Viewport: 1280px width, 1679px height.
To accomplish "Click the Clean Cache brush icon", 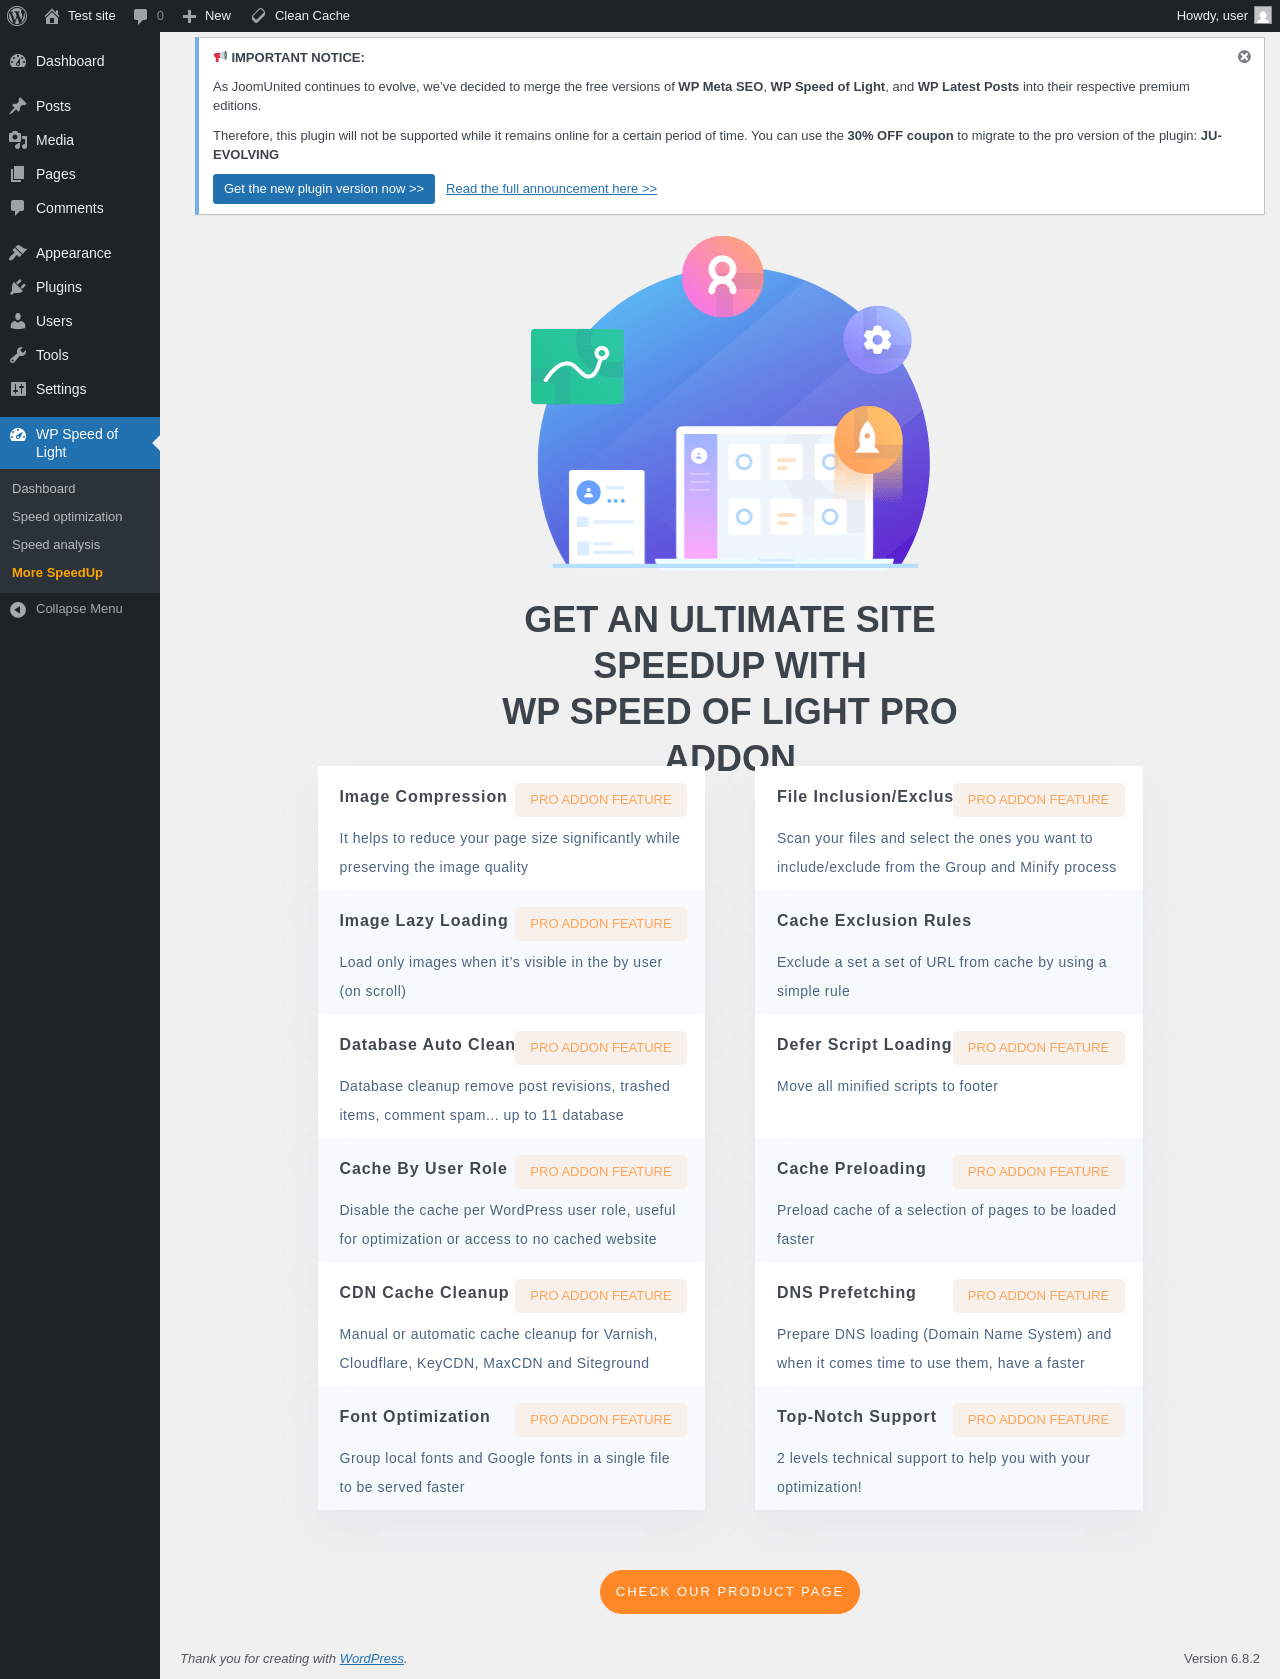I will click(x=258, y=16).
